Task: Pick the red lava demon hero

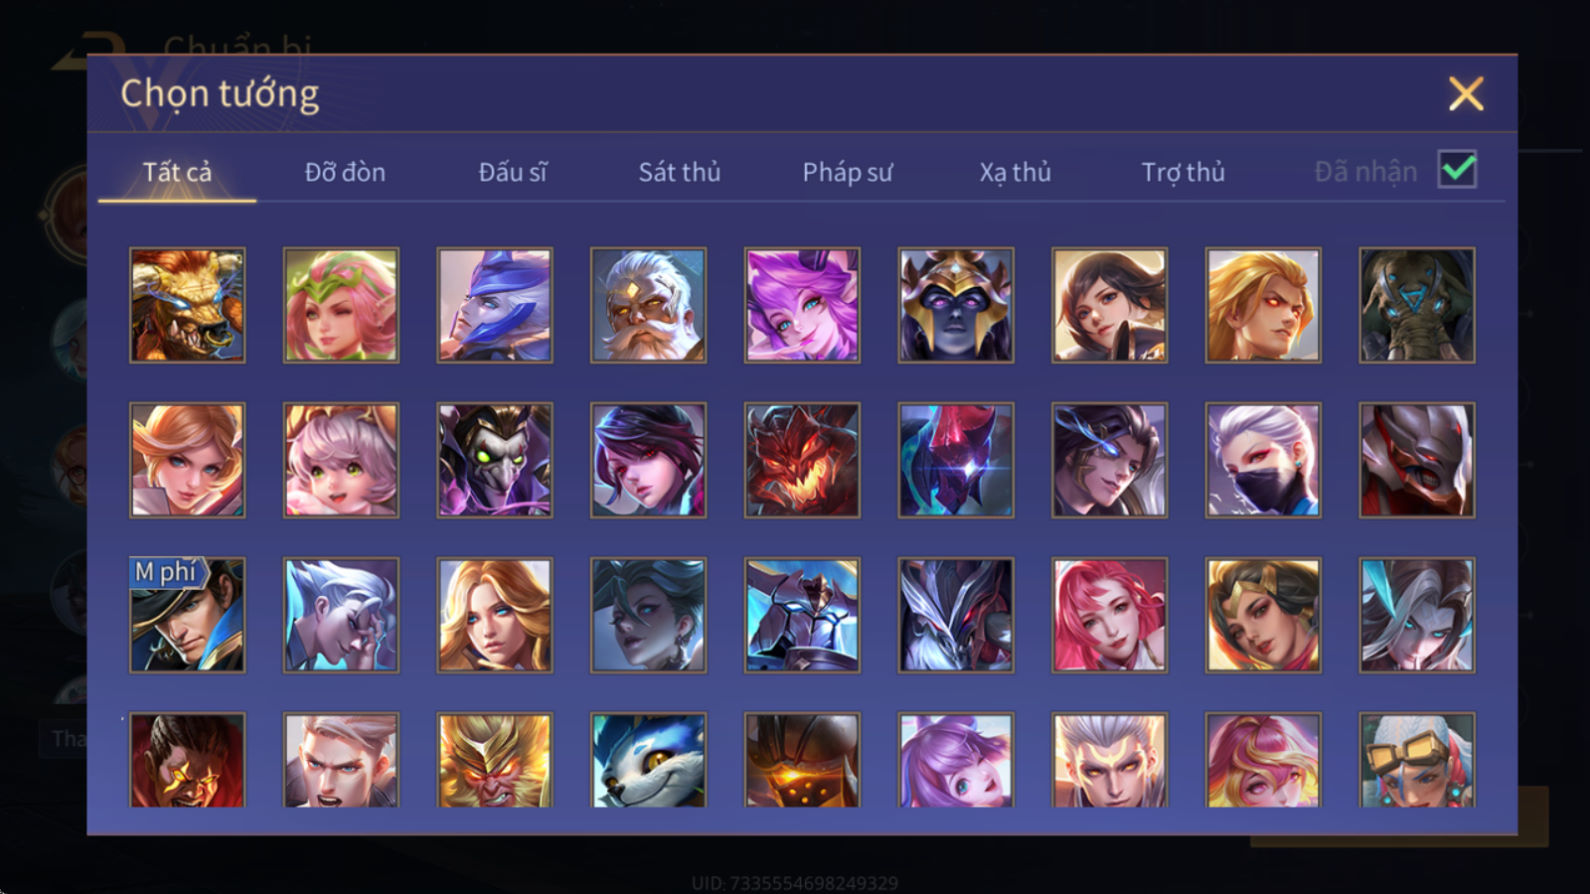Action: pos(802,460)
